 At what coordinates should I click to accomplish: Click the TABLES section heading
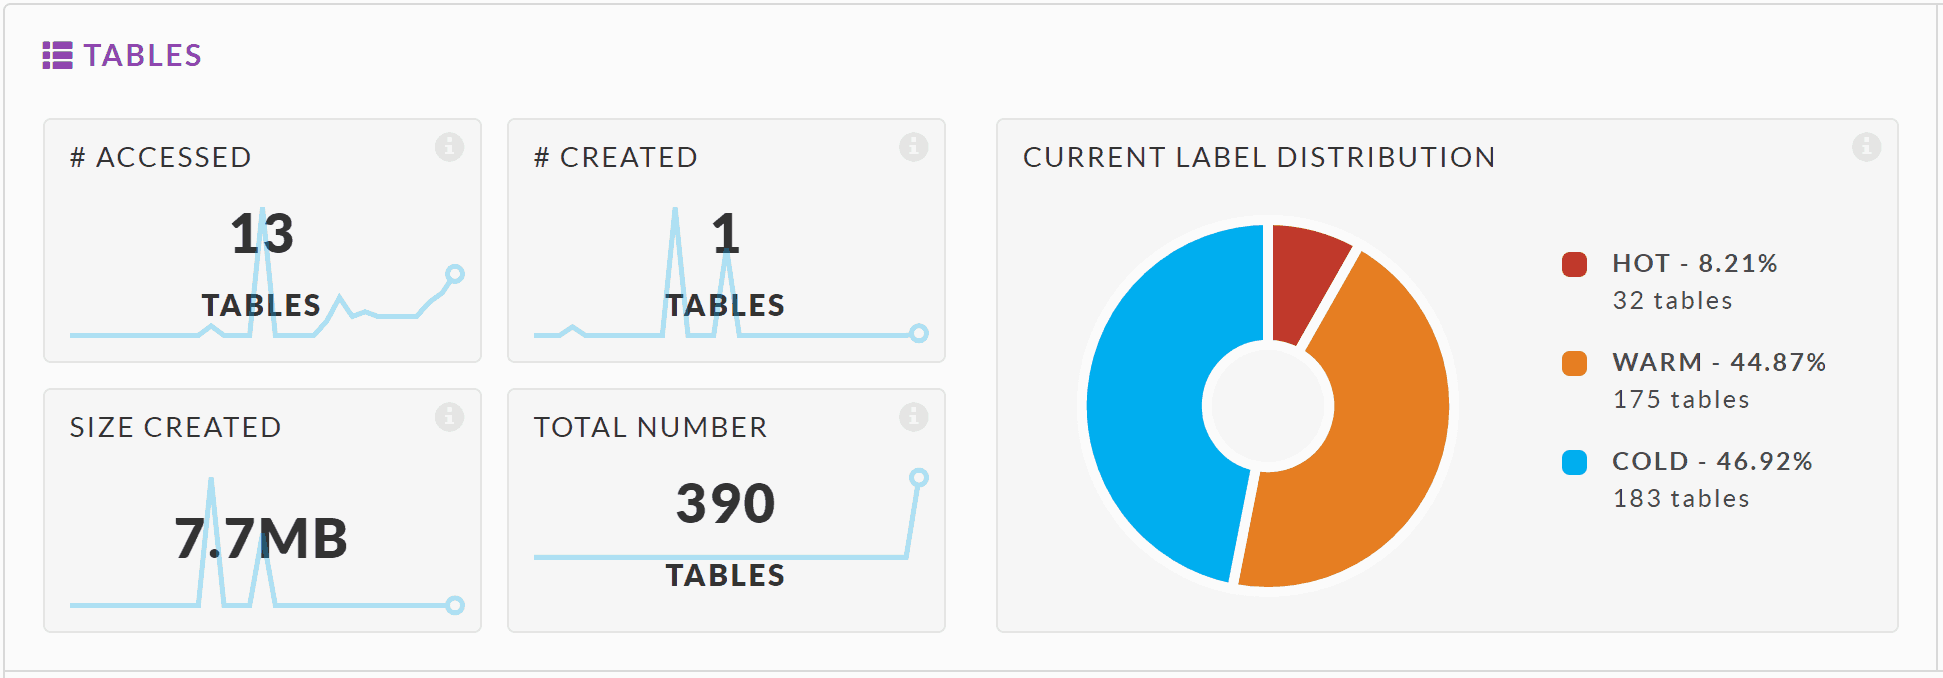(x=142, y=56)
